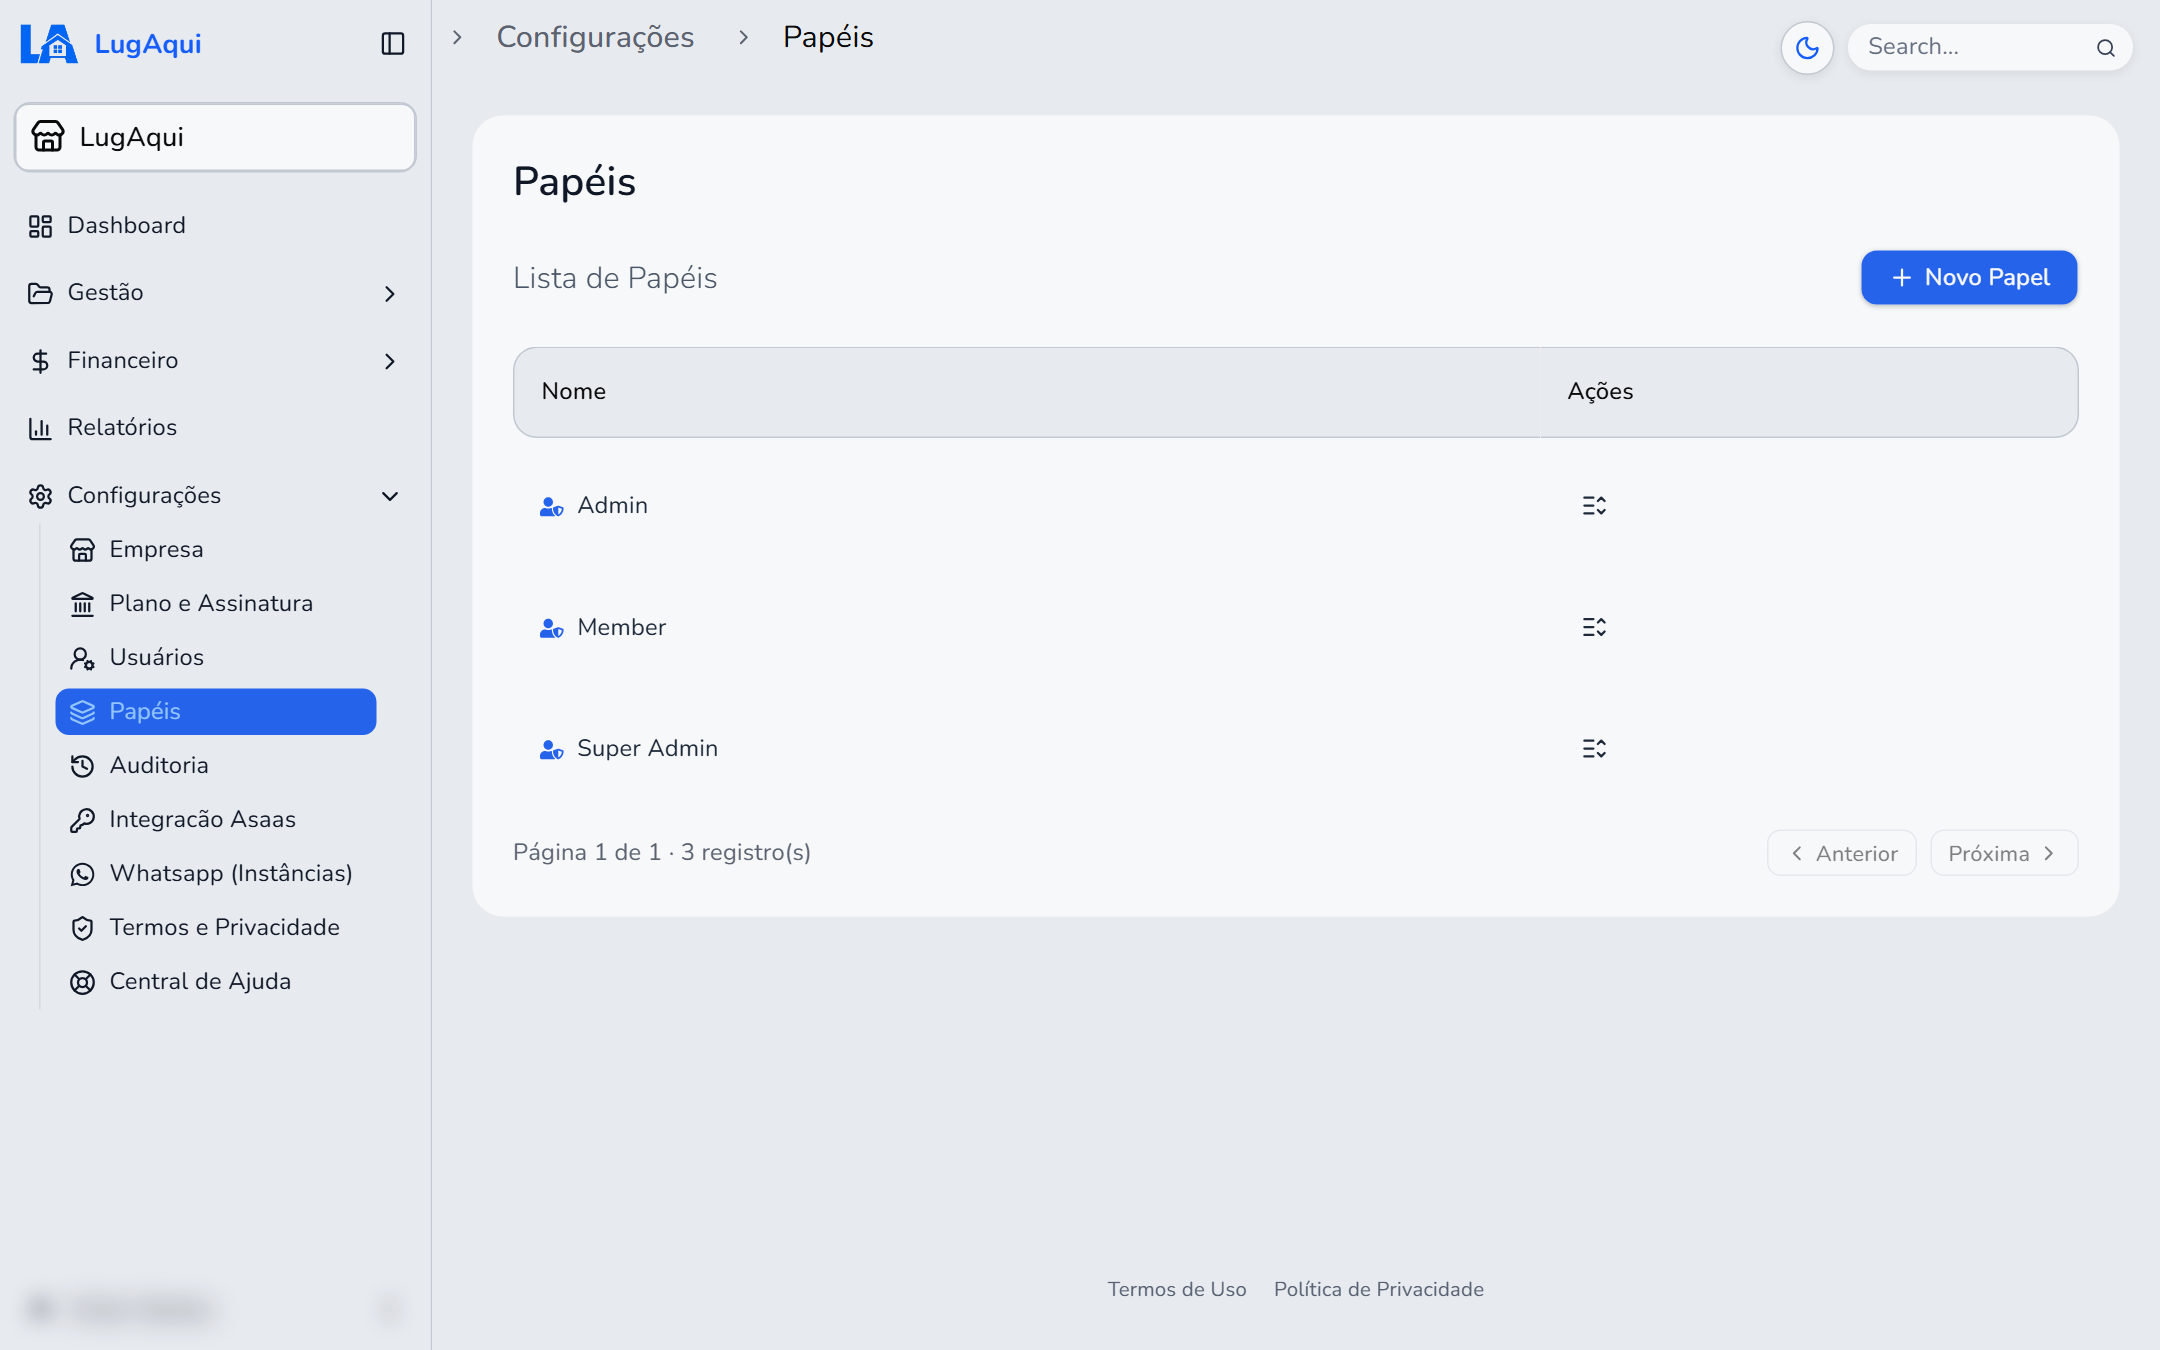This screenshot has width=2160, height=1350.
Task: Open Financeiro menu item
Action: (215, 361)
